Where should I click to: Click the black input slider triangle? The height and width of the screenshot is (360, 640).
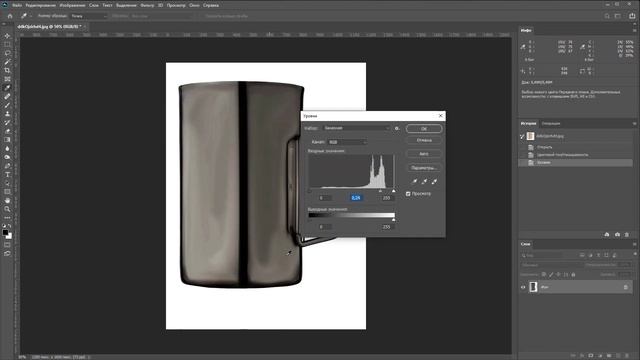[x=309, y=191]
